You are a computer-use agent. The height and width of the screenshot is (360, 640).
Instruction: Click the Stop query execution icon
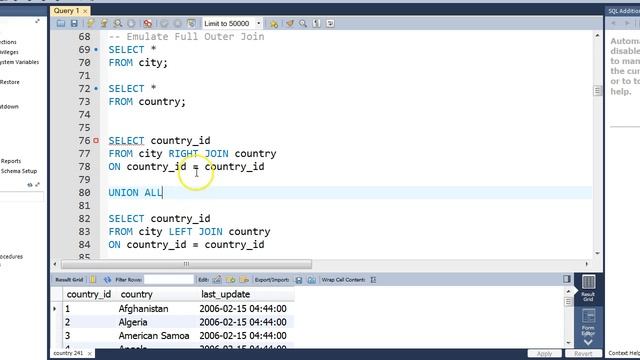click(131, 24)
